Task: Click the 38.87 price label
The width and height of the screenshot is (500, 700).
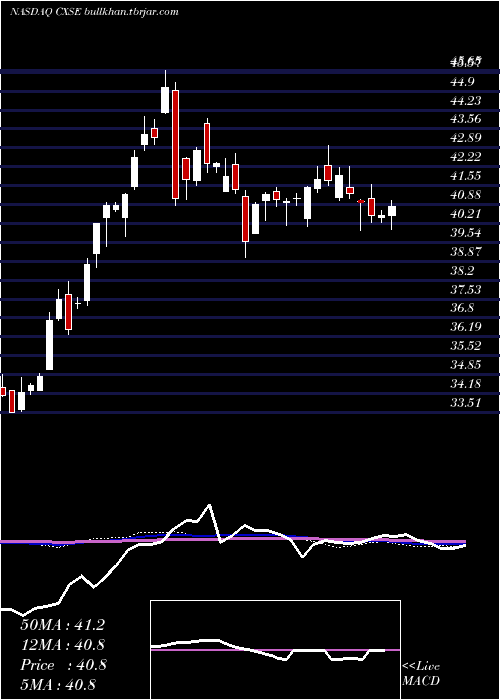Action: (x=466, y=252)
